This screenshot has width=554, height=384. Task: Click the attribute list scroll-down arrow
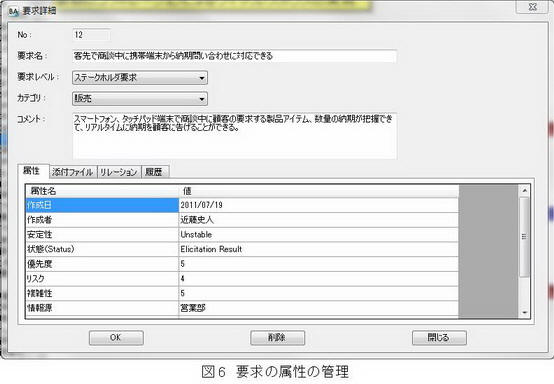(524, 313)
